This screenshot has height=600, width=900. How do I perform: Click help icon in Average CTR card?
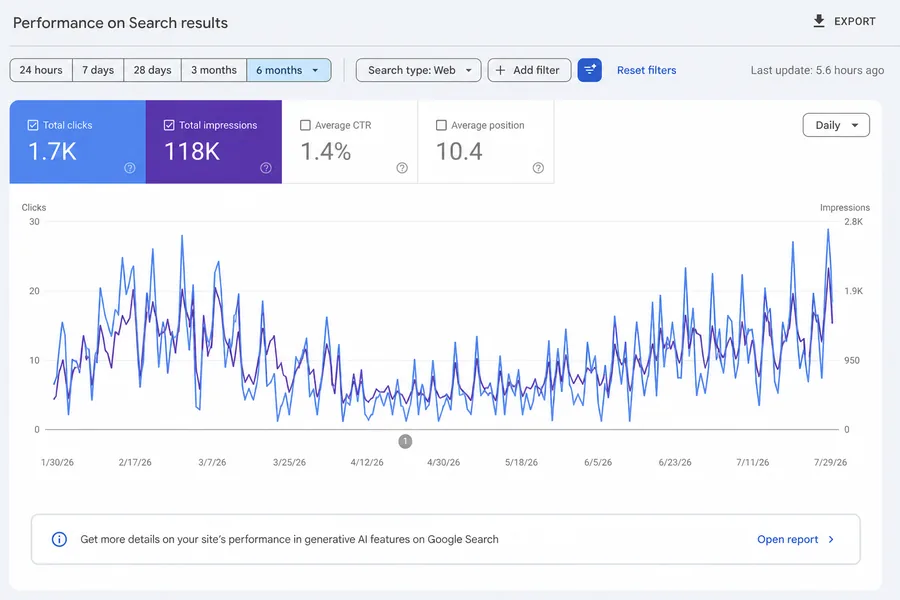(402, 168)
